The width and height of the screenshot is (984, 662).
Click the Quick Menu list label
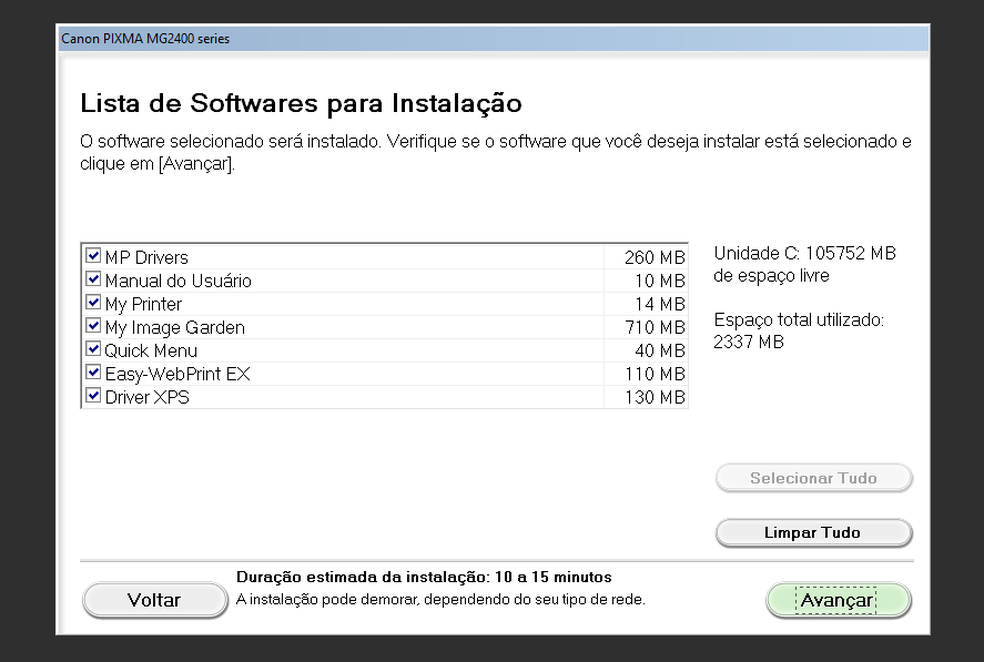tap(151, 351)
